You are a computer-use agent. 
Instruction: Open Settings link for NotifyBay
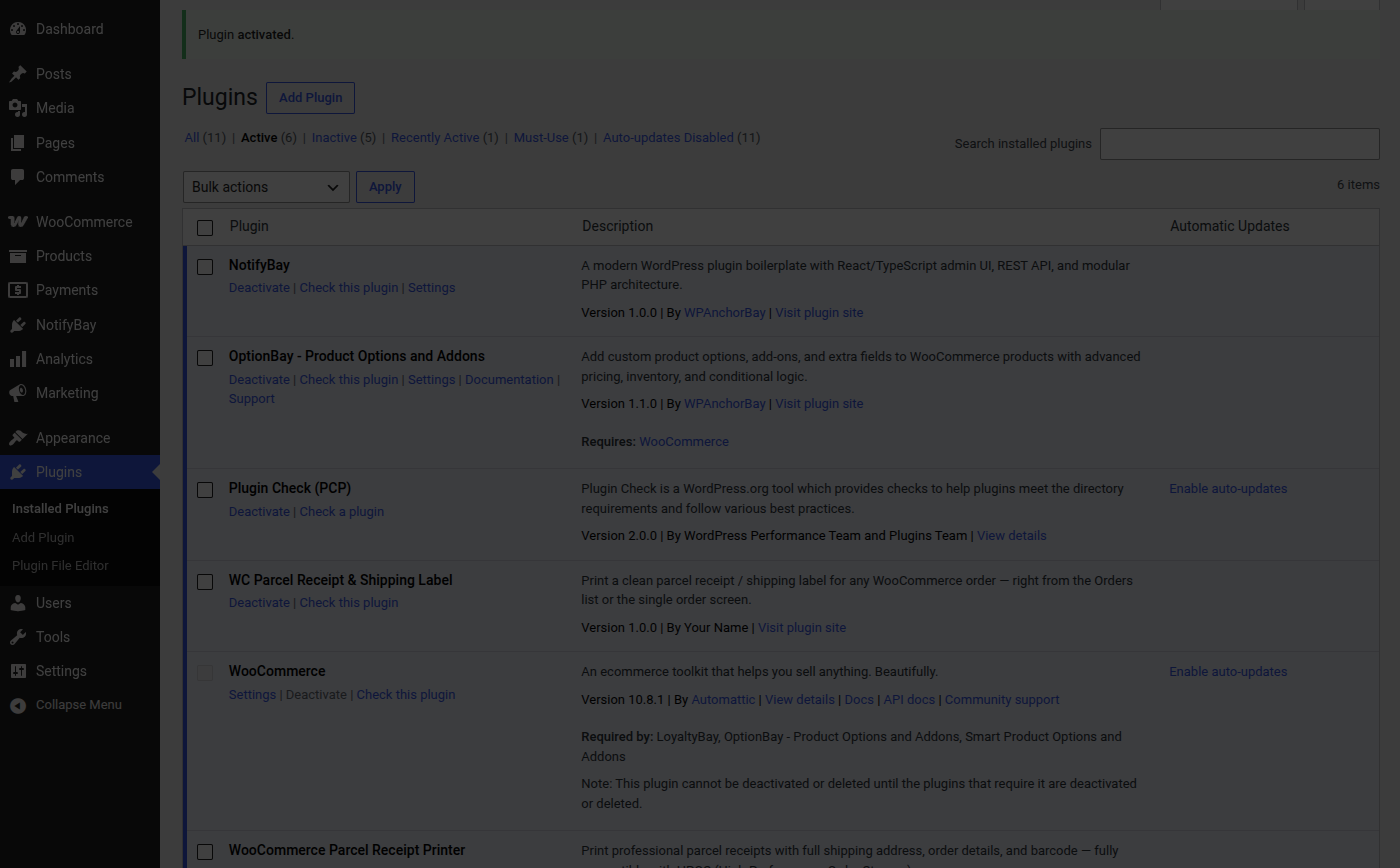[x=431, y=288]
